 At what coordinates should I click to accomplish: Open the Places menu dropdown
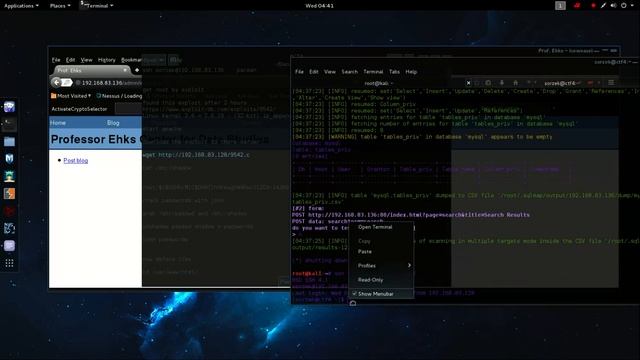[60, 6]
